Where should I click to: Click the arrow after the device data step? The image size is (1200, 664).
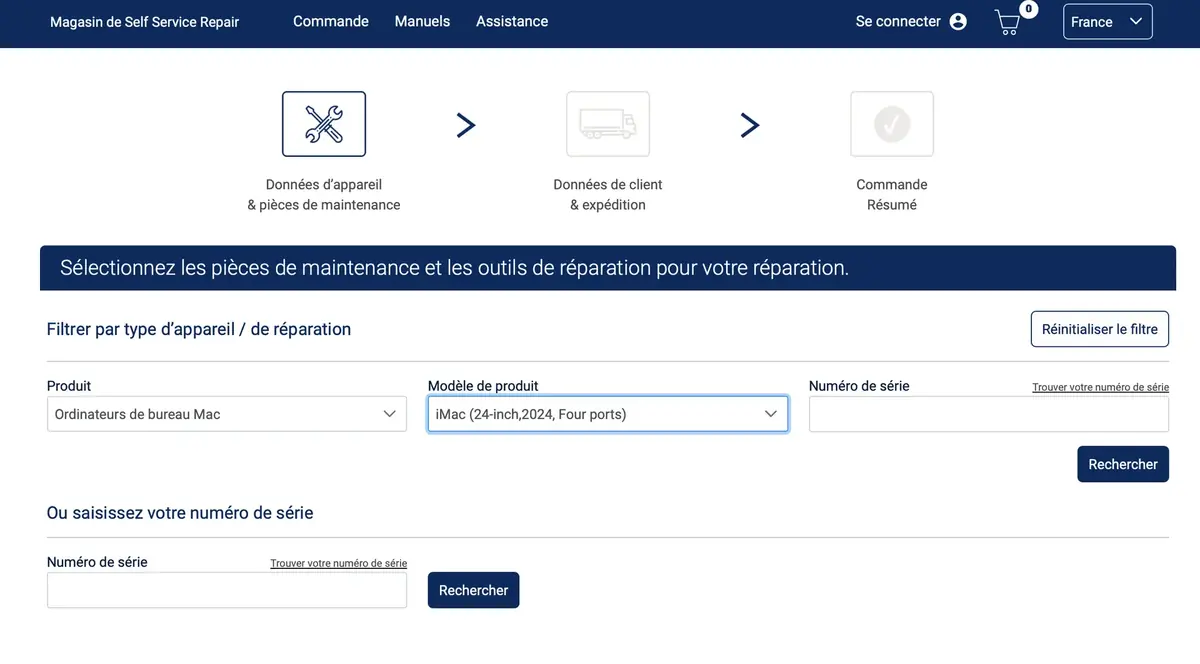click(466, 125)
